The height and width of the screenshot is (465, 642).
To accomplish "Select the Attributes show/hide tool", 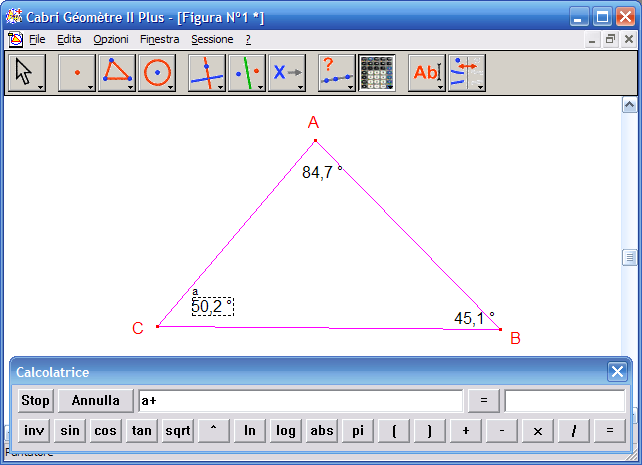I will click(x=467, y=73).
